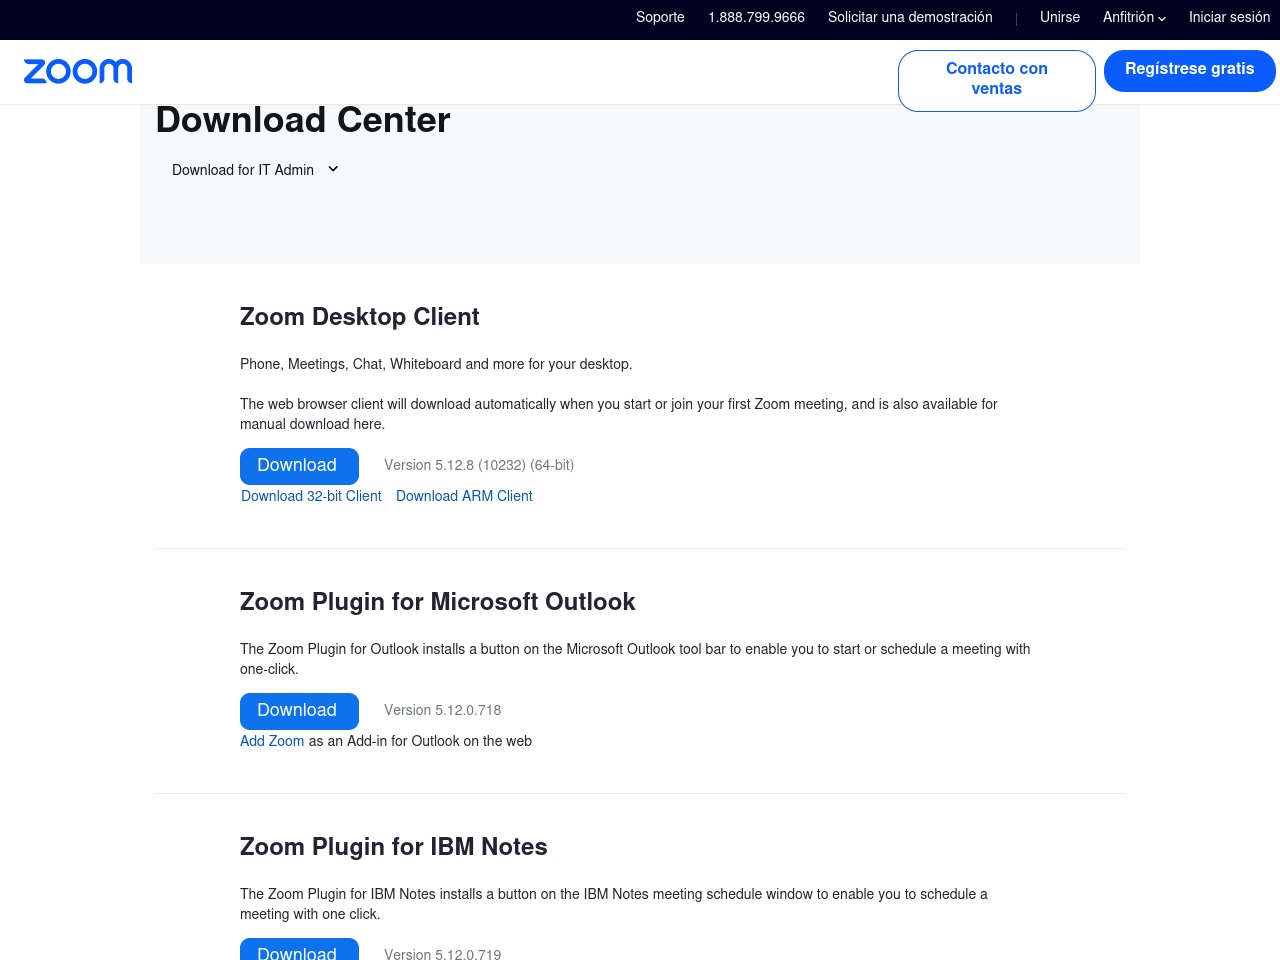1280x960 pixels.
Task: Click the text Version 5.12.0.719
Action: tap(442, 954)
